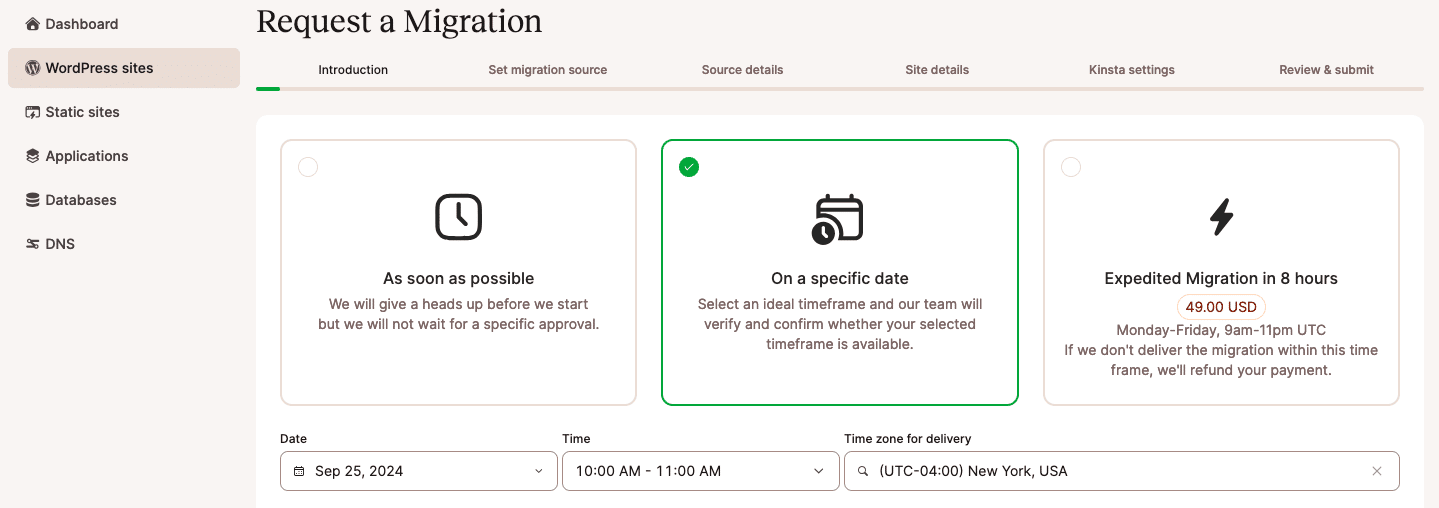Click the lightning bolt Expedited Migration icon
This screenshot has height=508, width=1439.
point(1220,216)
